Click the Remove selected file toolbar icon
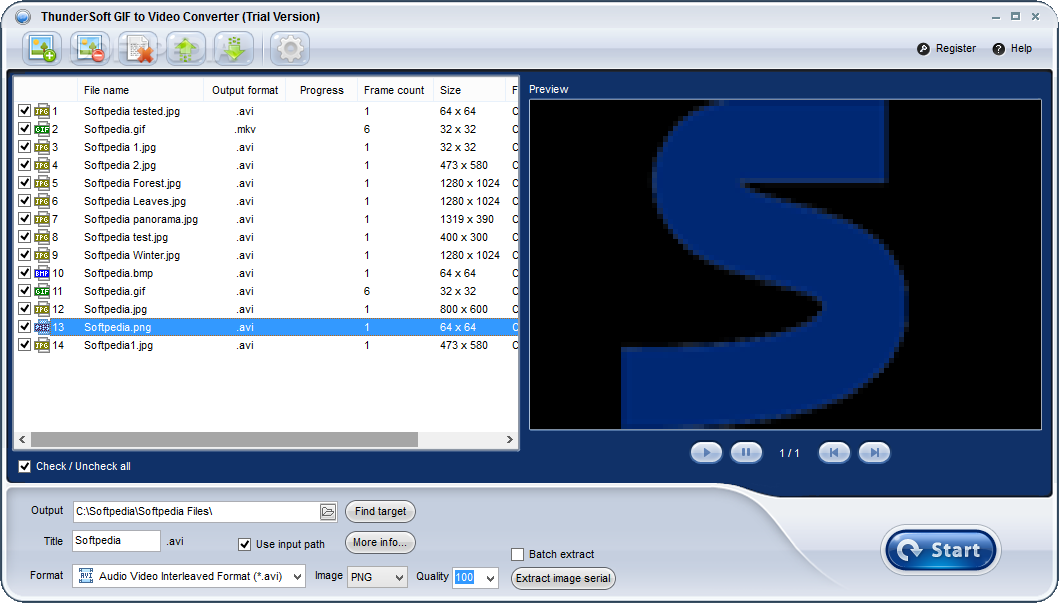The height and width of the screenshot is (603, 1059). (90, 49)
